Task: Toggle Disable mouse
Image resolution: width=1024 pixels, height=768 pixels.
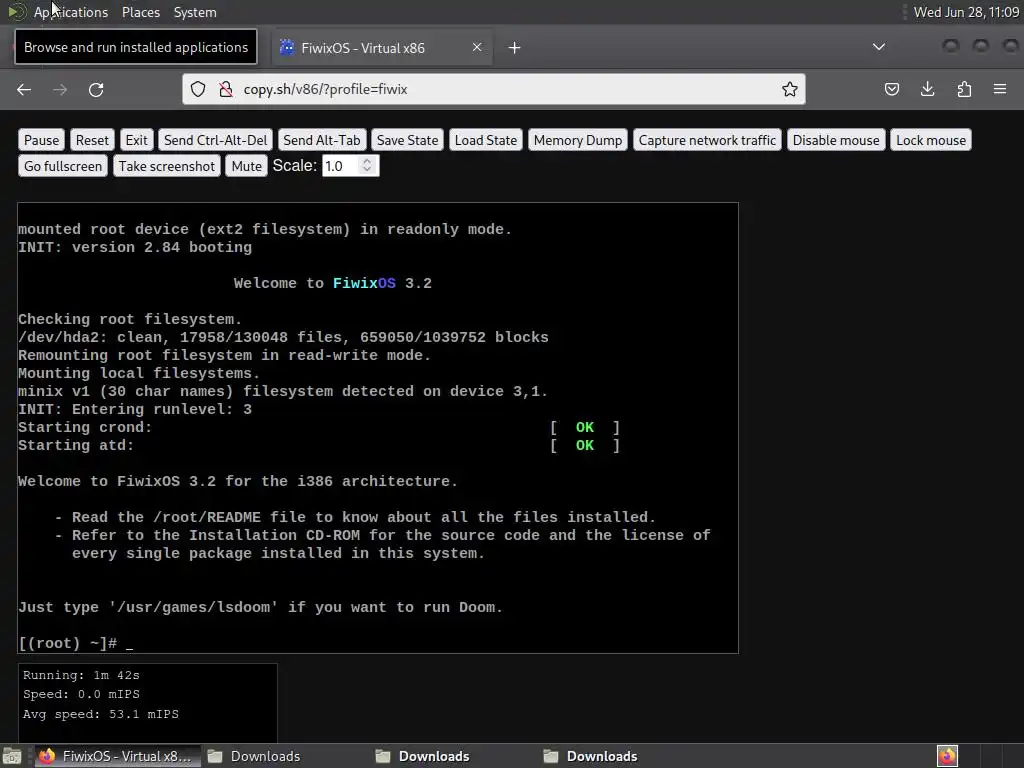Action: pyautogui.click(x=836, y=140)
